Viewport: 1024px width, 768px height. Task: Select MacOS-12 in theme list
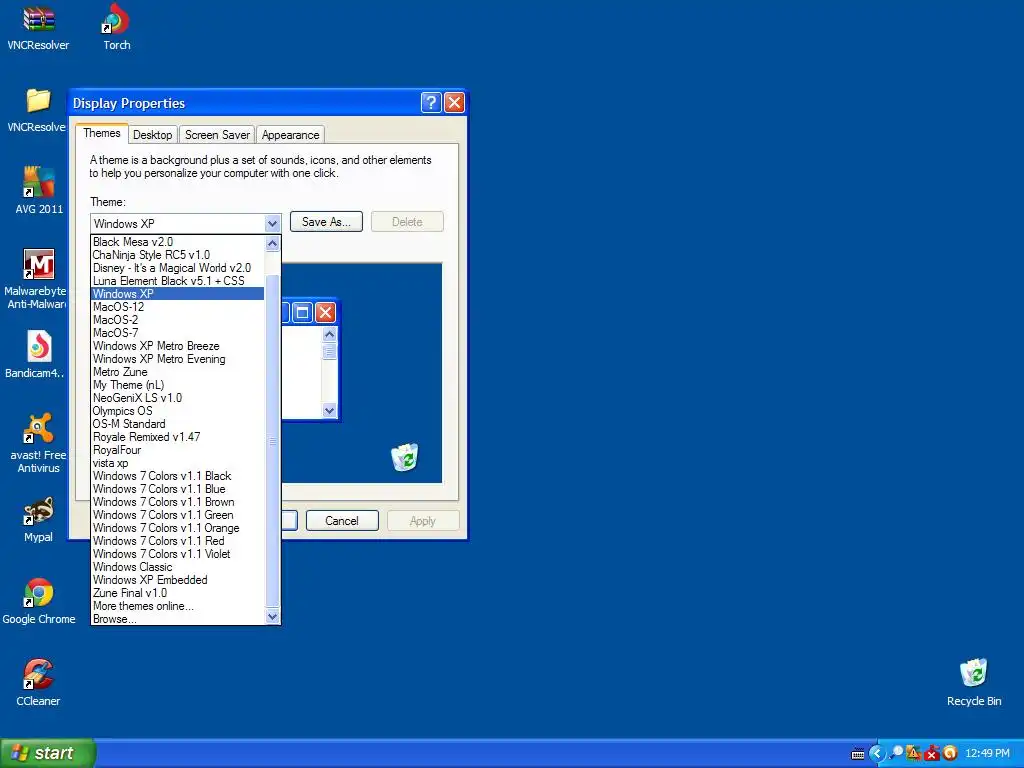(178, 307)
